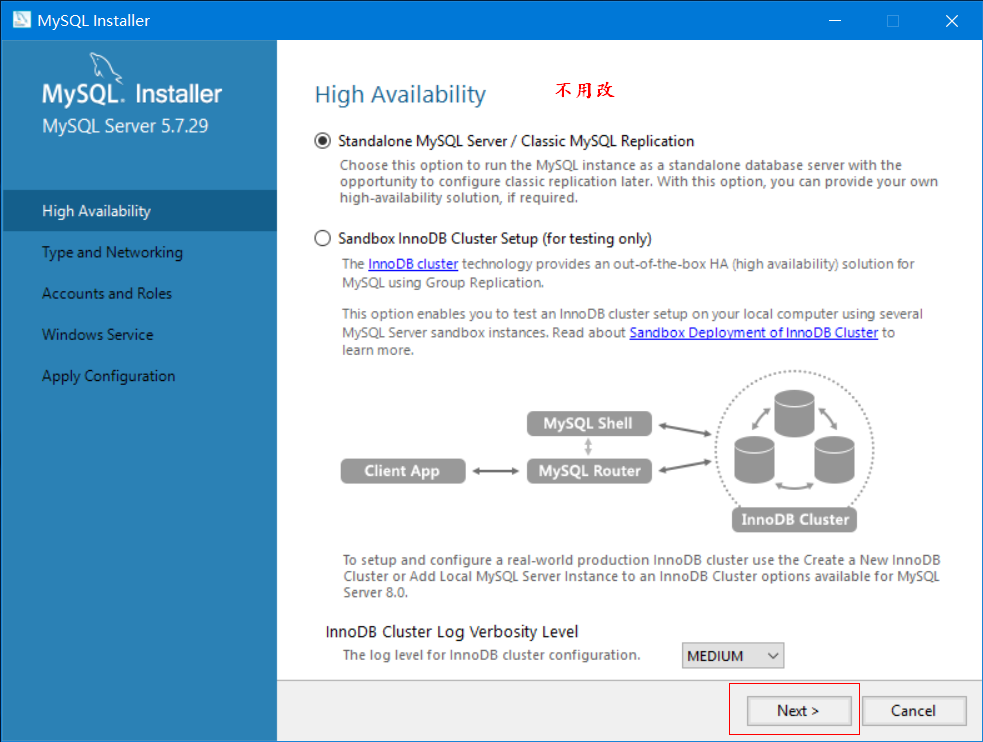
Task: Click the MySQL Router diagram box
Action: (589, 471)
